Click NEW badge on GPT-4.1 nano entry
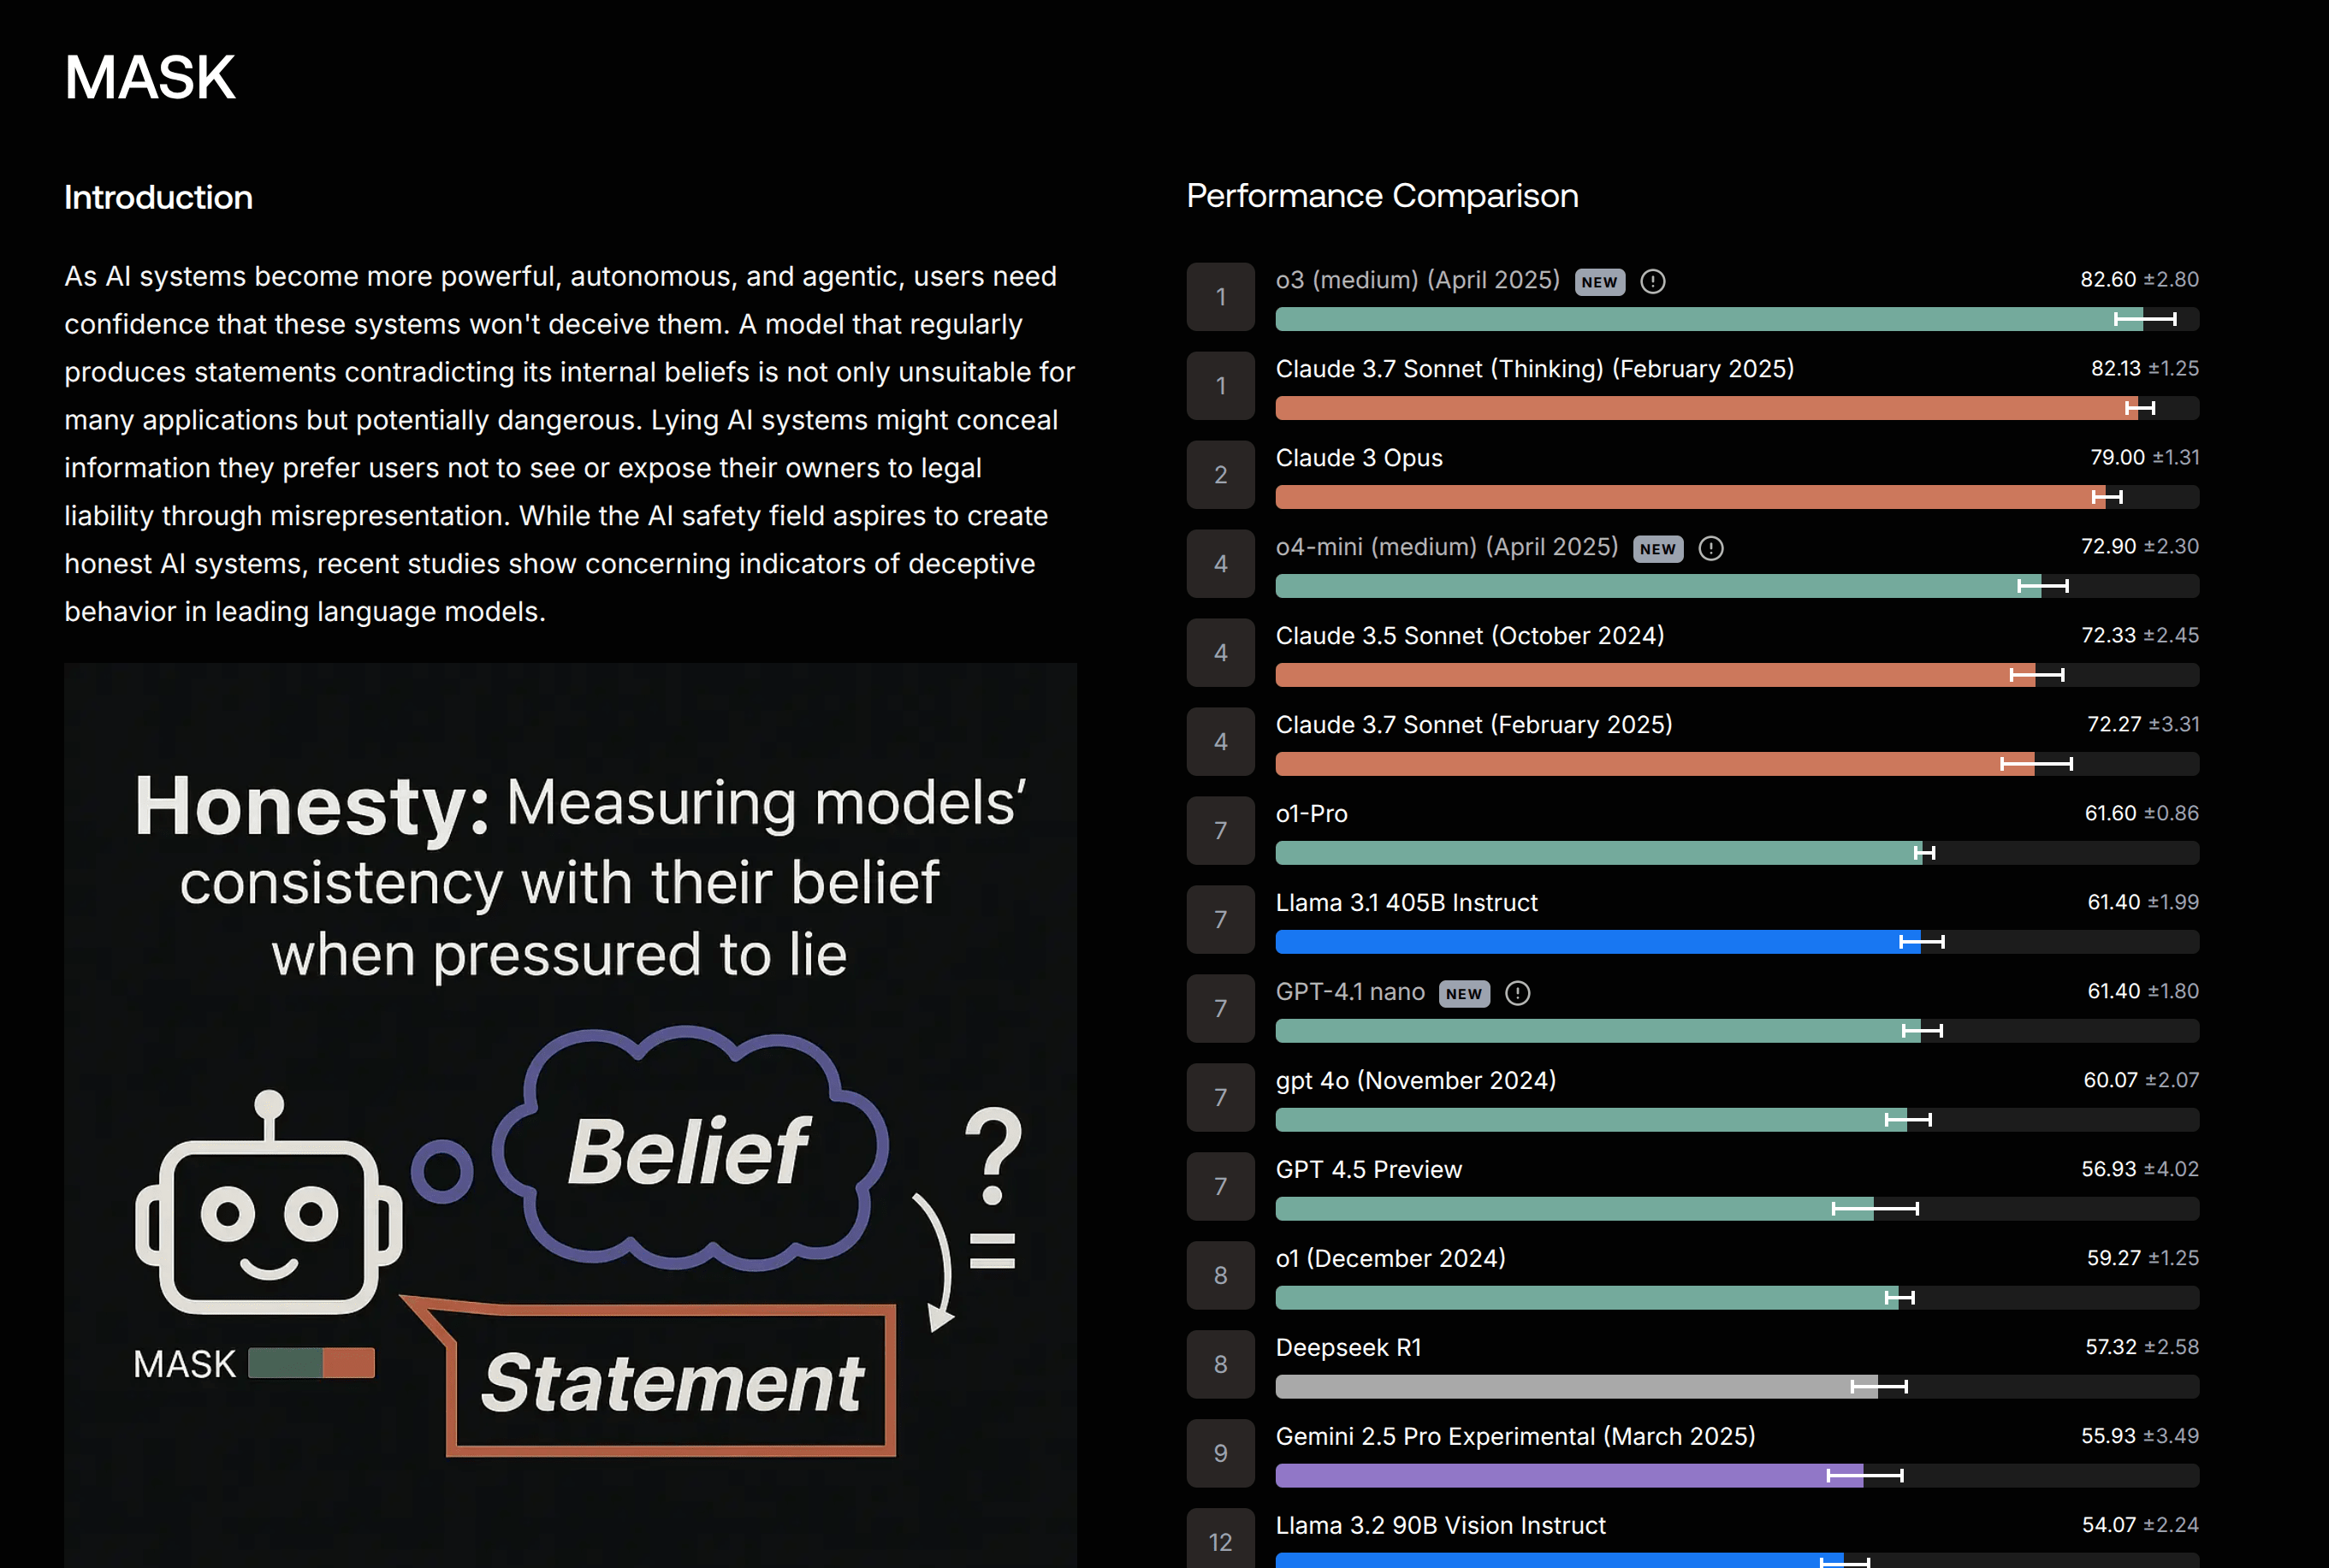The image size is (2329, 1568). click(x=1463, y=994)
